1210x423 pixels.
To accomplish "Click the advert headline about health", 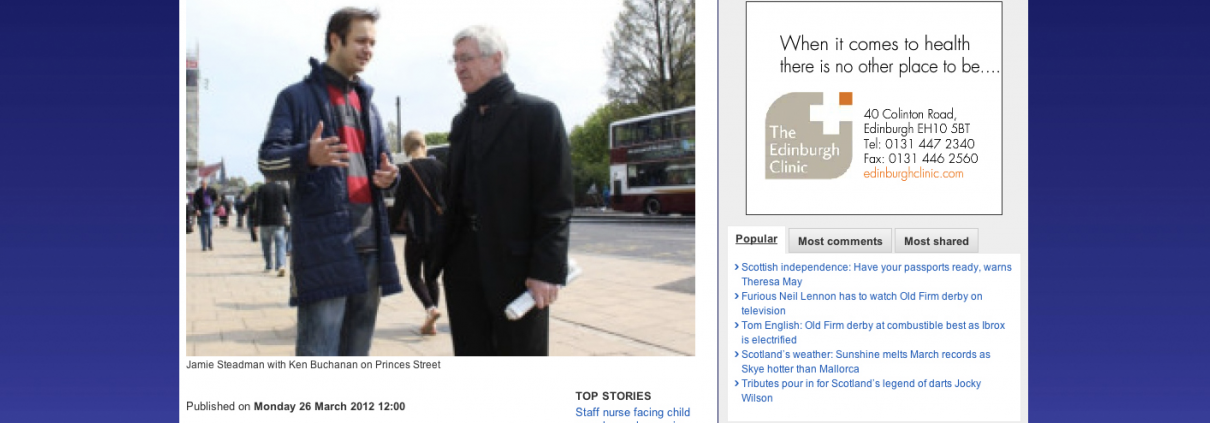I will [889, 55].
